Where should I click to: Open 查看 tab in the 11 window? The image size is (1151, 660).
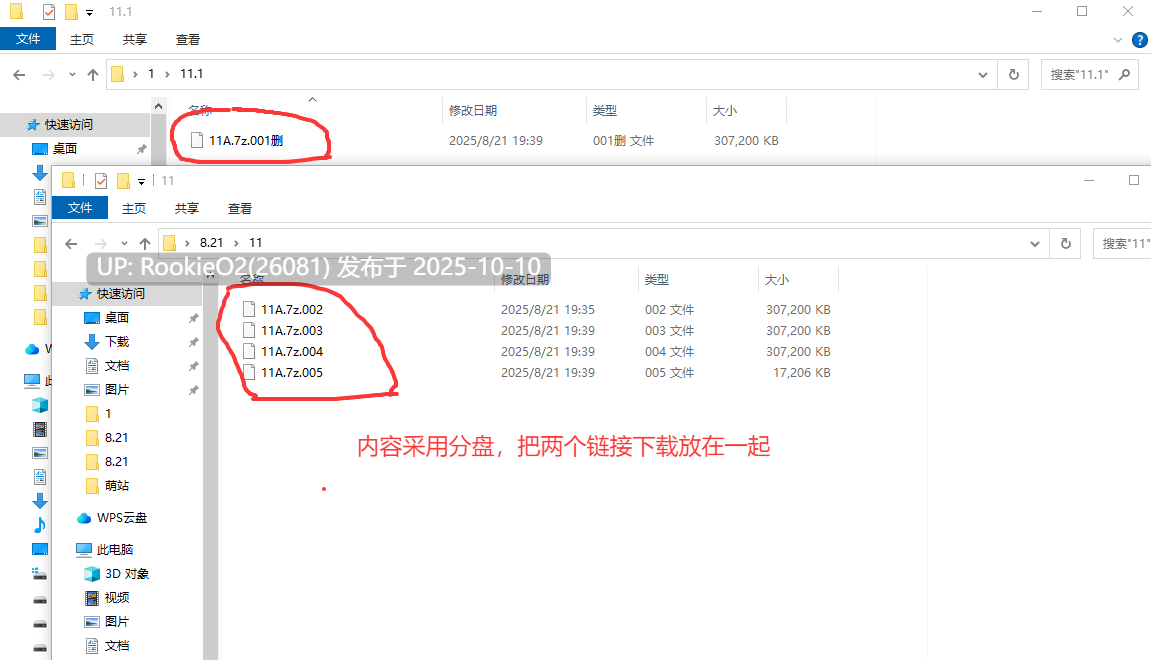pos(240,208)
